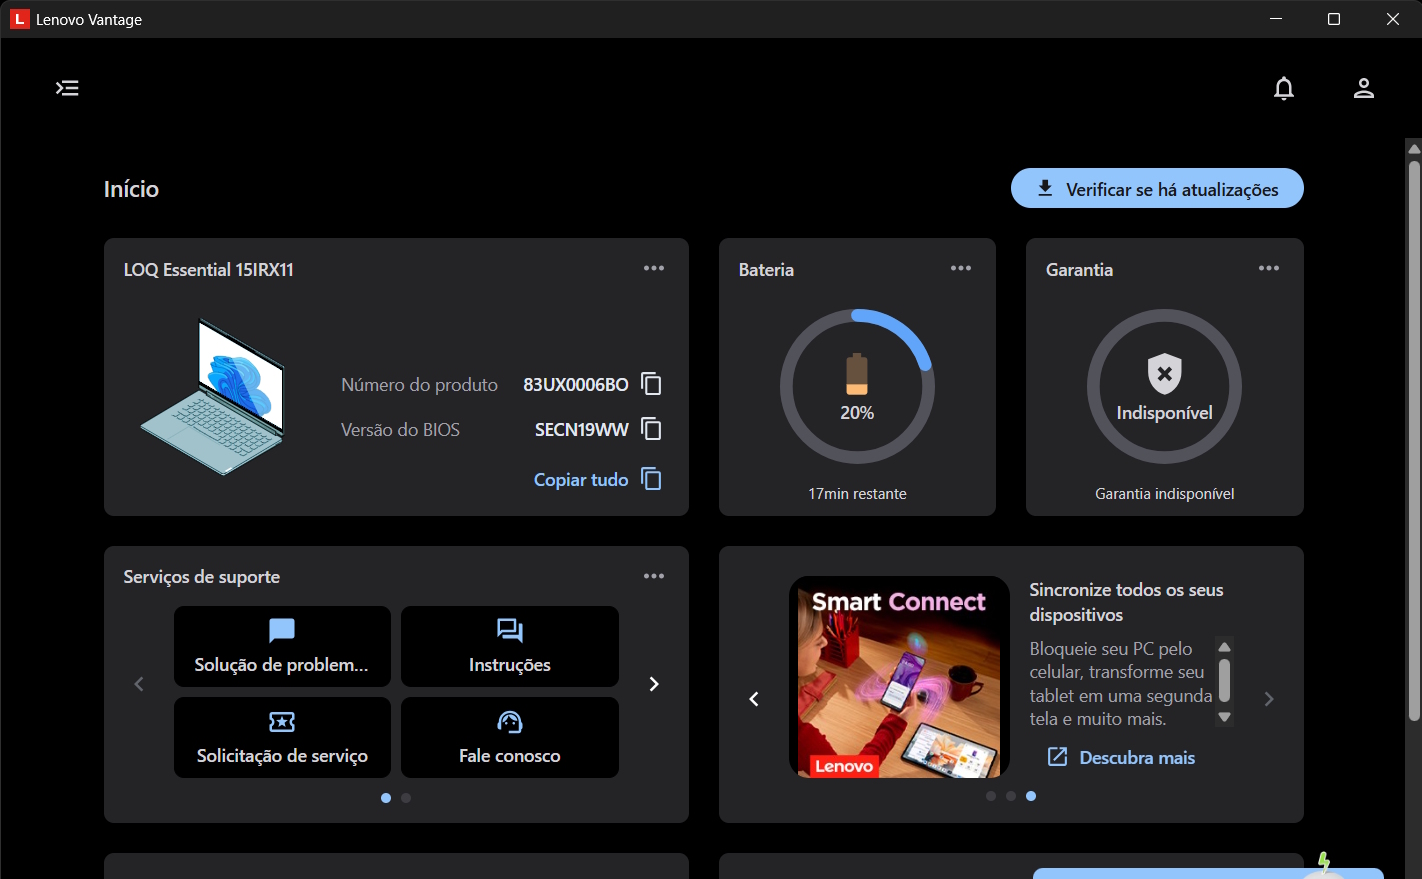Open the user account icon

coord(1364,88)
